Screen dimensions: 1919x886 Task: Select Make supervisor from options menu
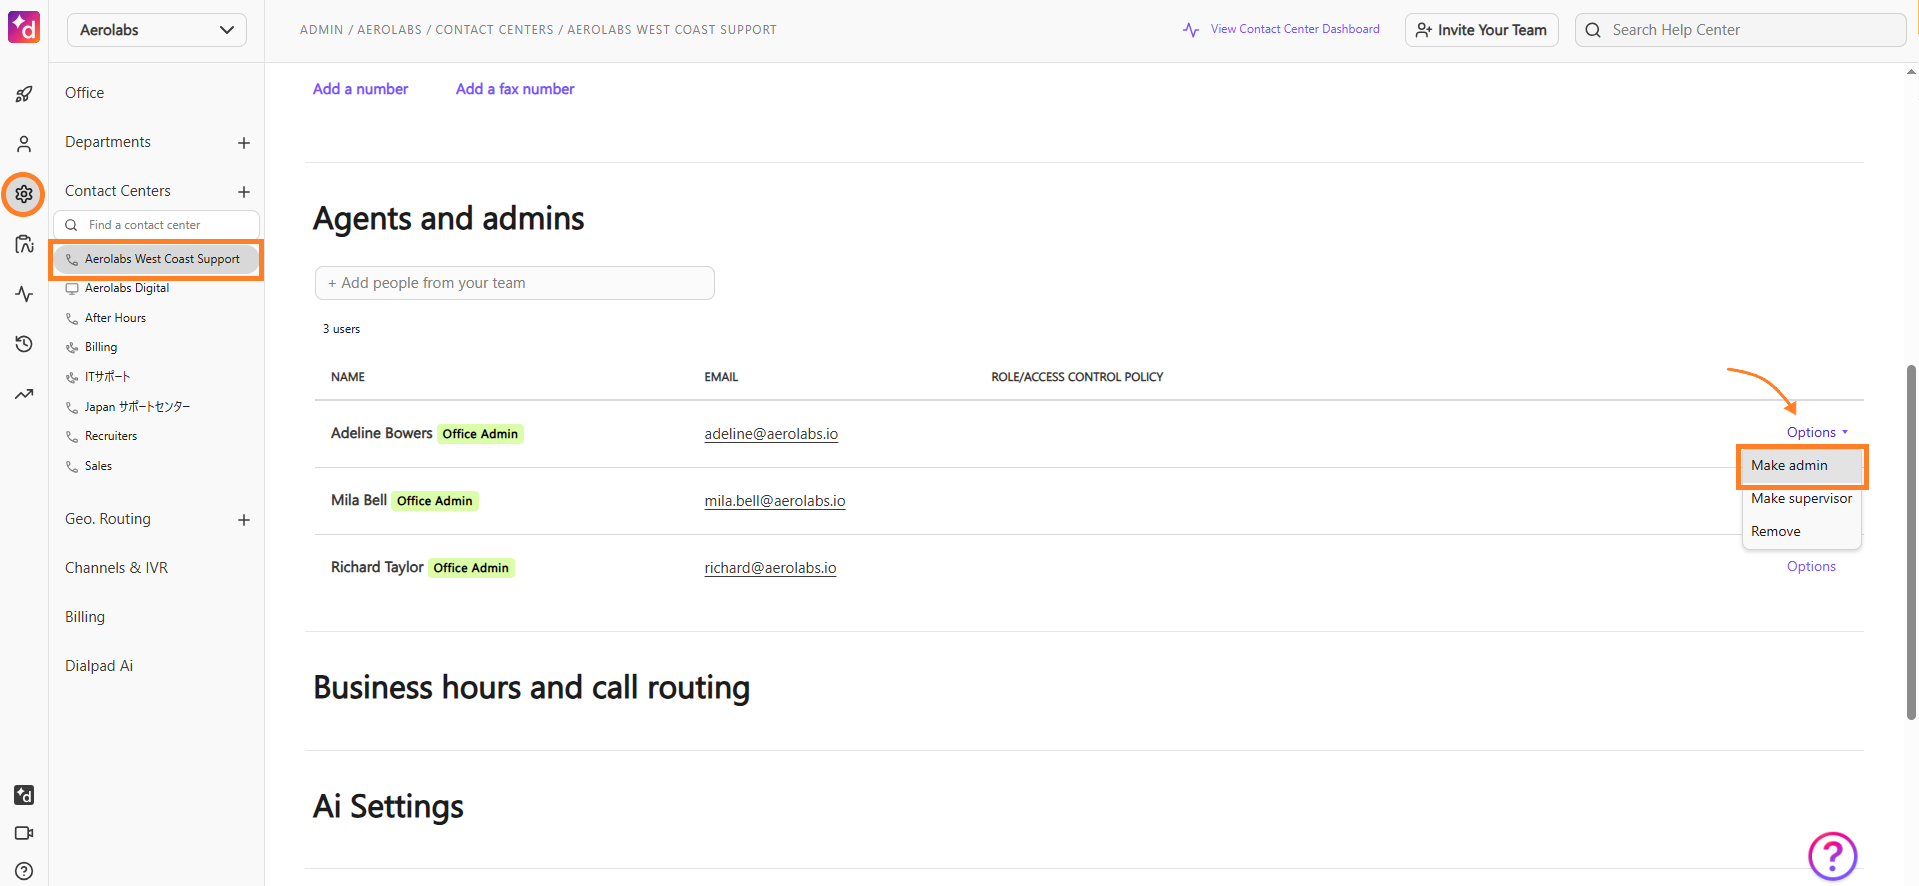(x=1801, y=498)
